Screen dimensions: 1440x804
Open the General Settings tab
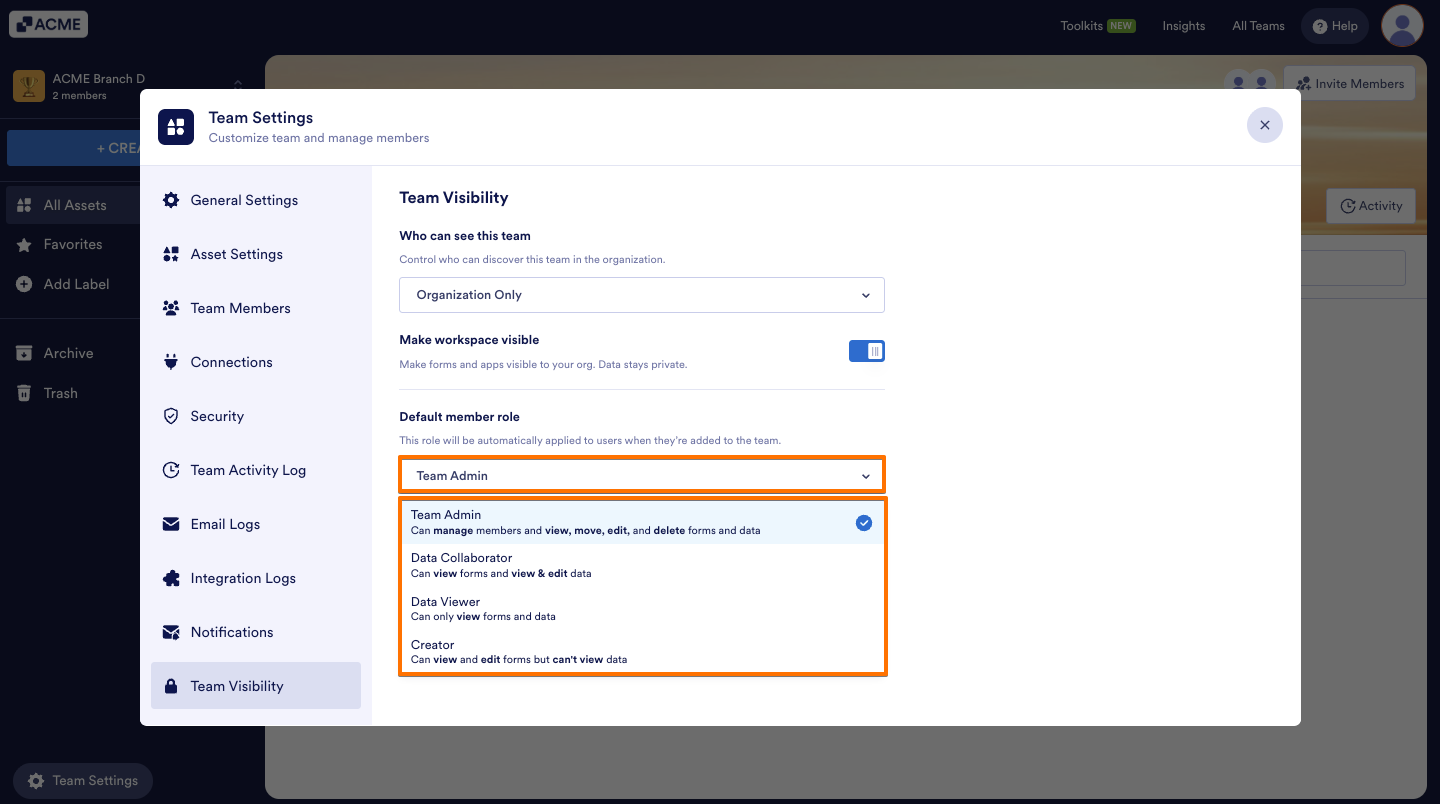[256, 200]
